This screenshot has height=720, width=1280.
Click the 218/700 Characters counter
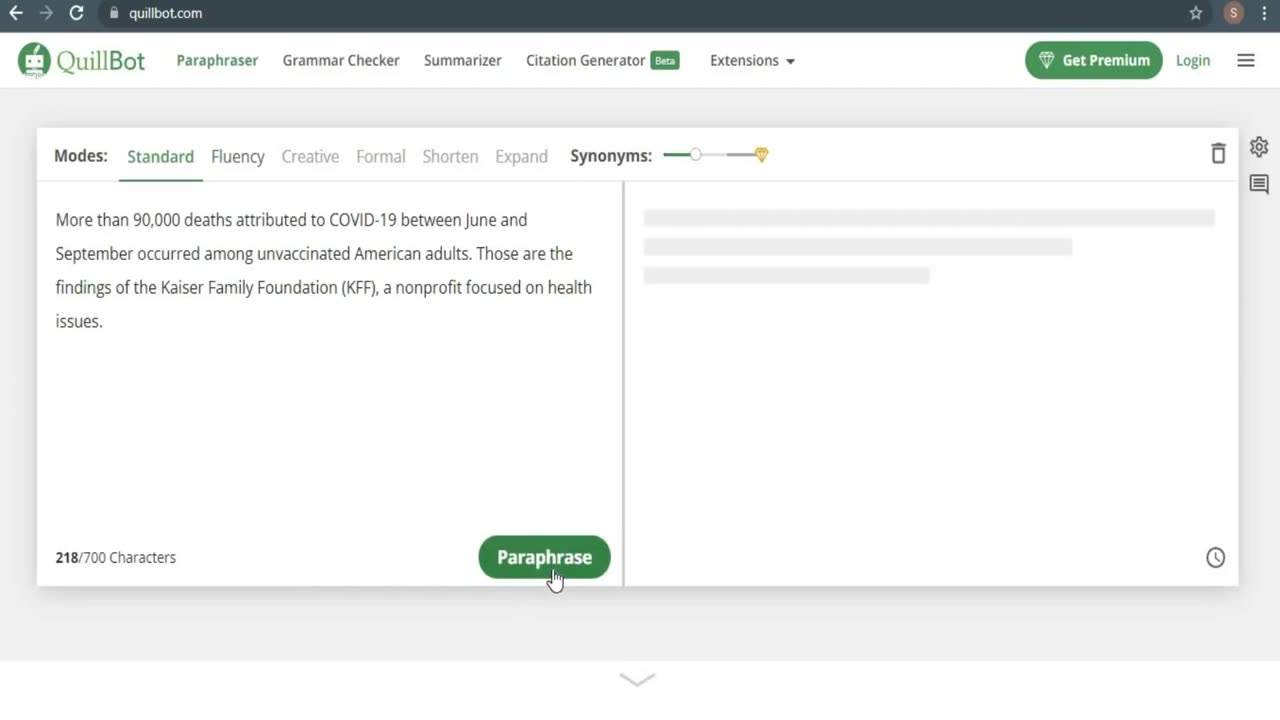pyautogui.click(x=116, y=557)
